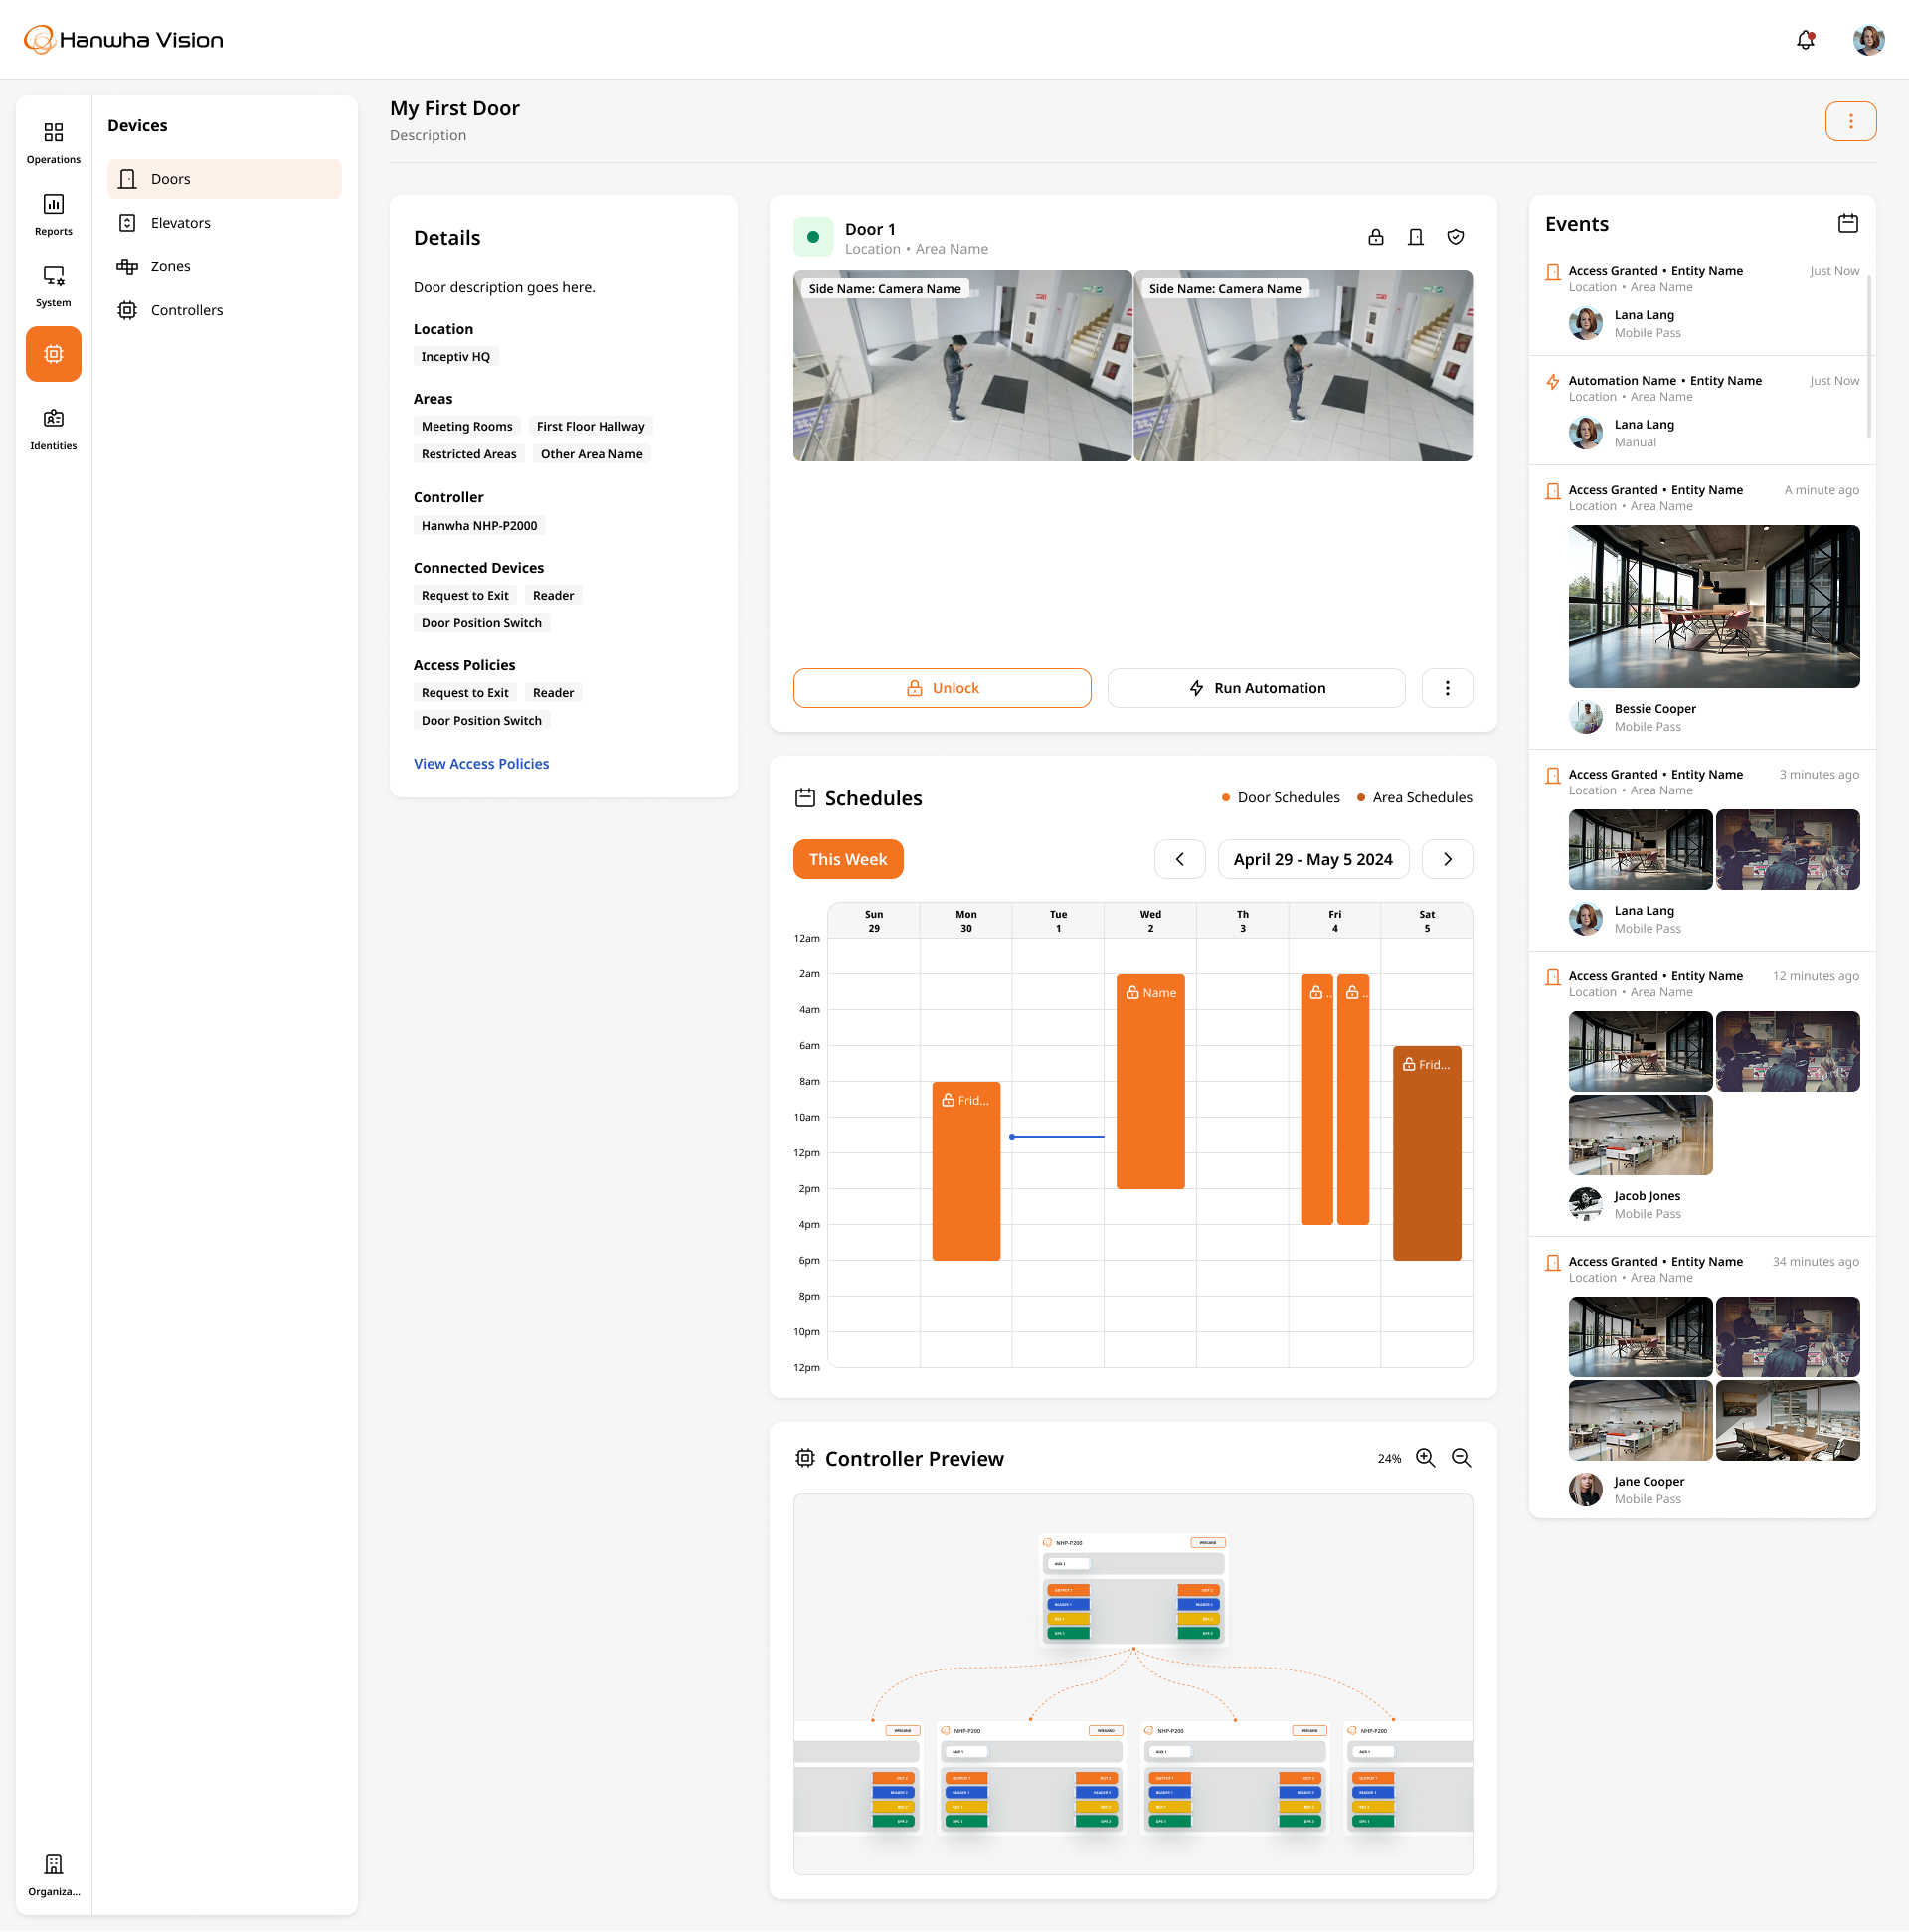Open the Reports section
The width and height of the screenshot is (1909, 1932).
pyautogui.click(x=54, y=215)
